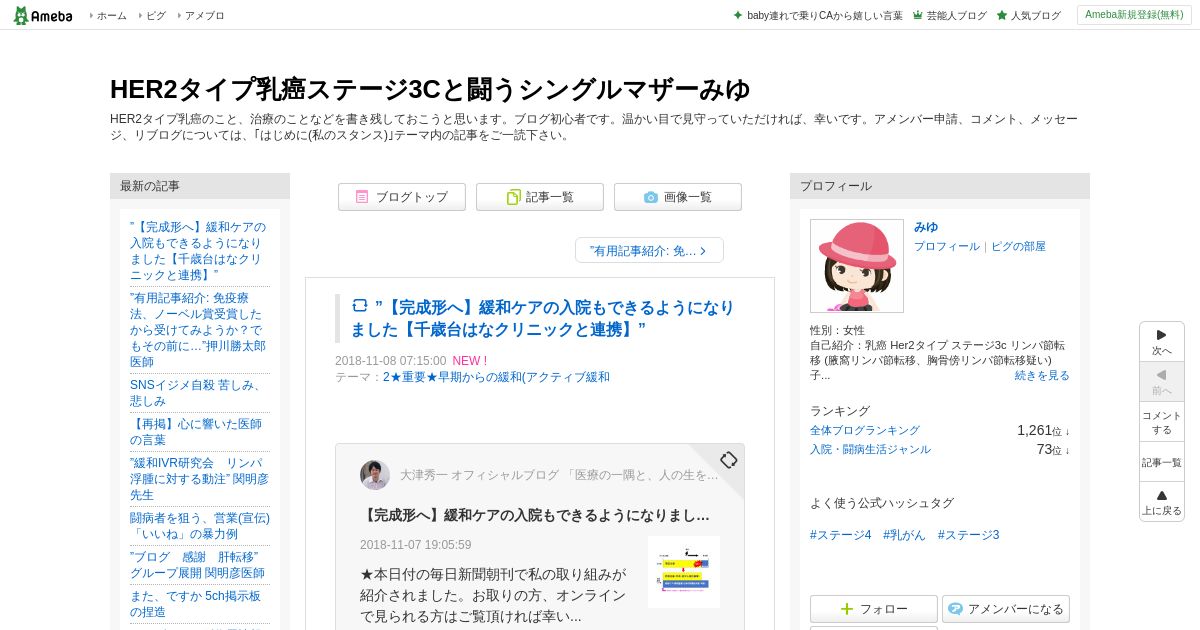1200x630 pixels.
Task: Click the reblog icon beside article title
Action: tap(360, 305)
